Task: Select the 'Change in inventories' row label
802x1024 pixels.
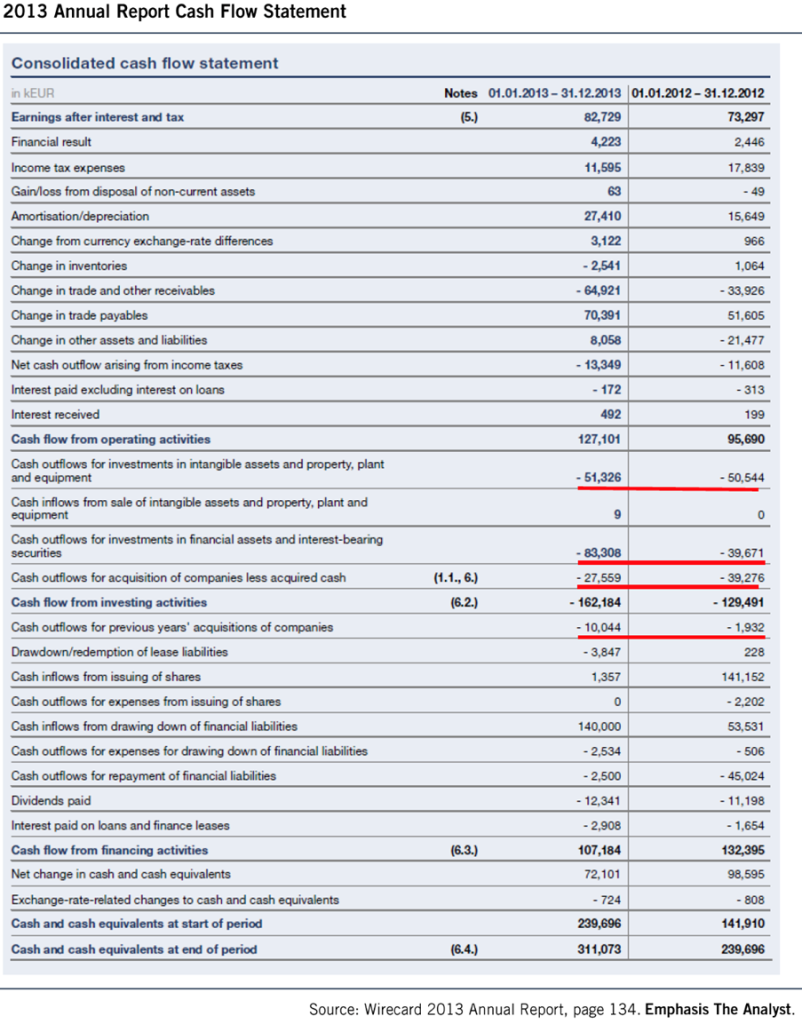Action: point(69,266)
